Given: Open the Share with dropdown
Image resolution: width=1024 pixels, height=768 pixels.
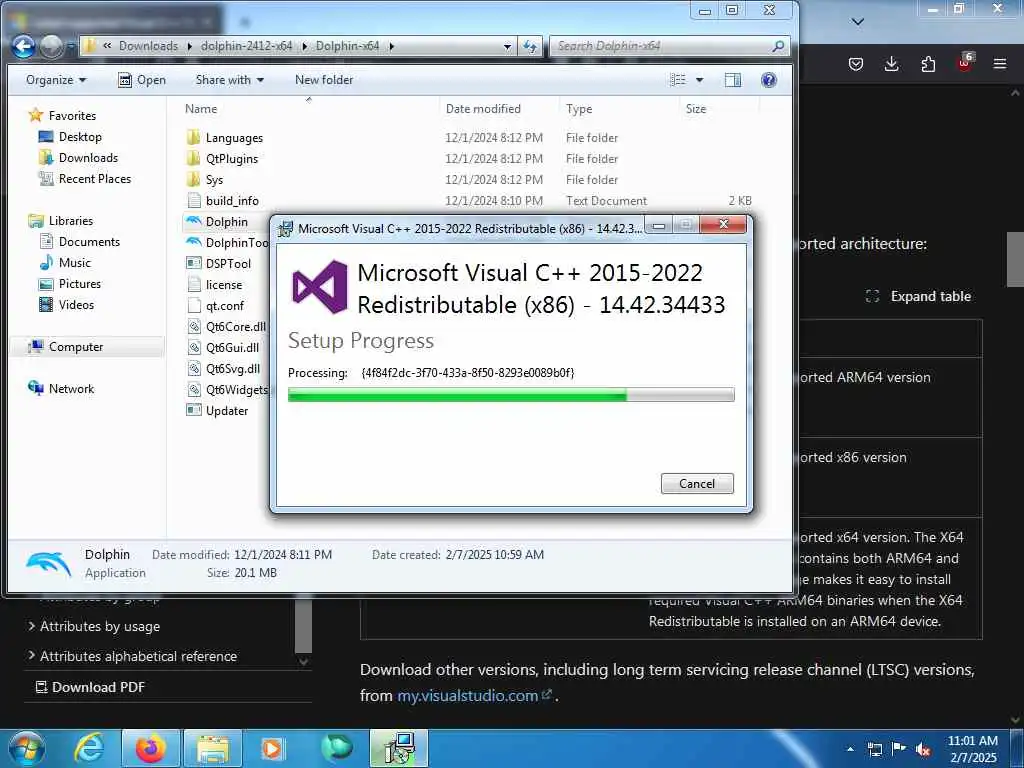Looking at the screenshot, I should click(229, 80).
